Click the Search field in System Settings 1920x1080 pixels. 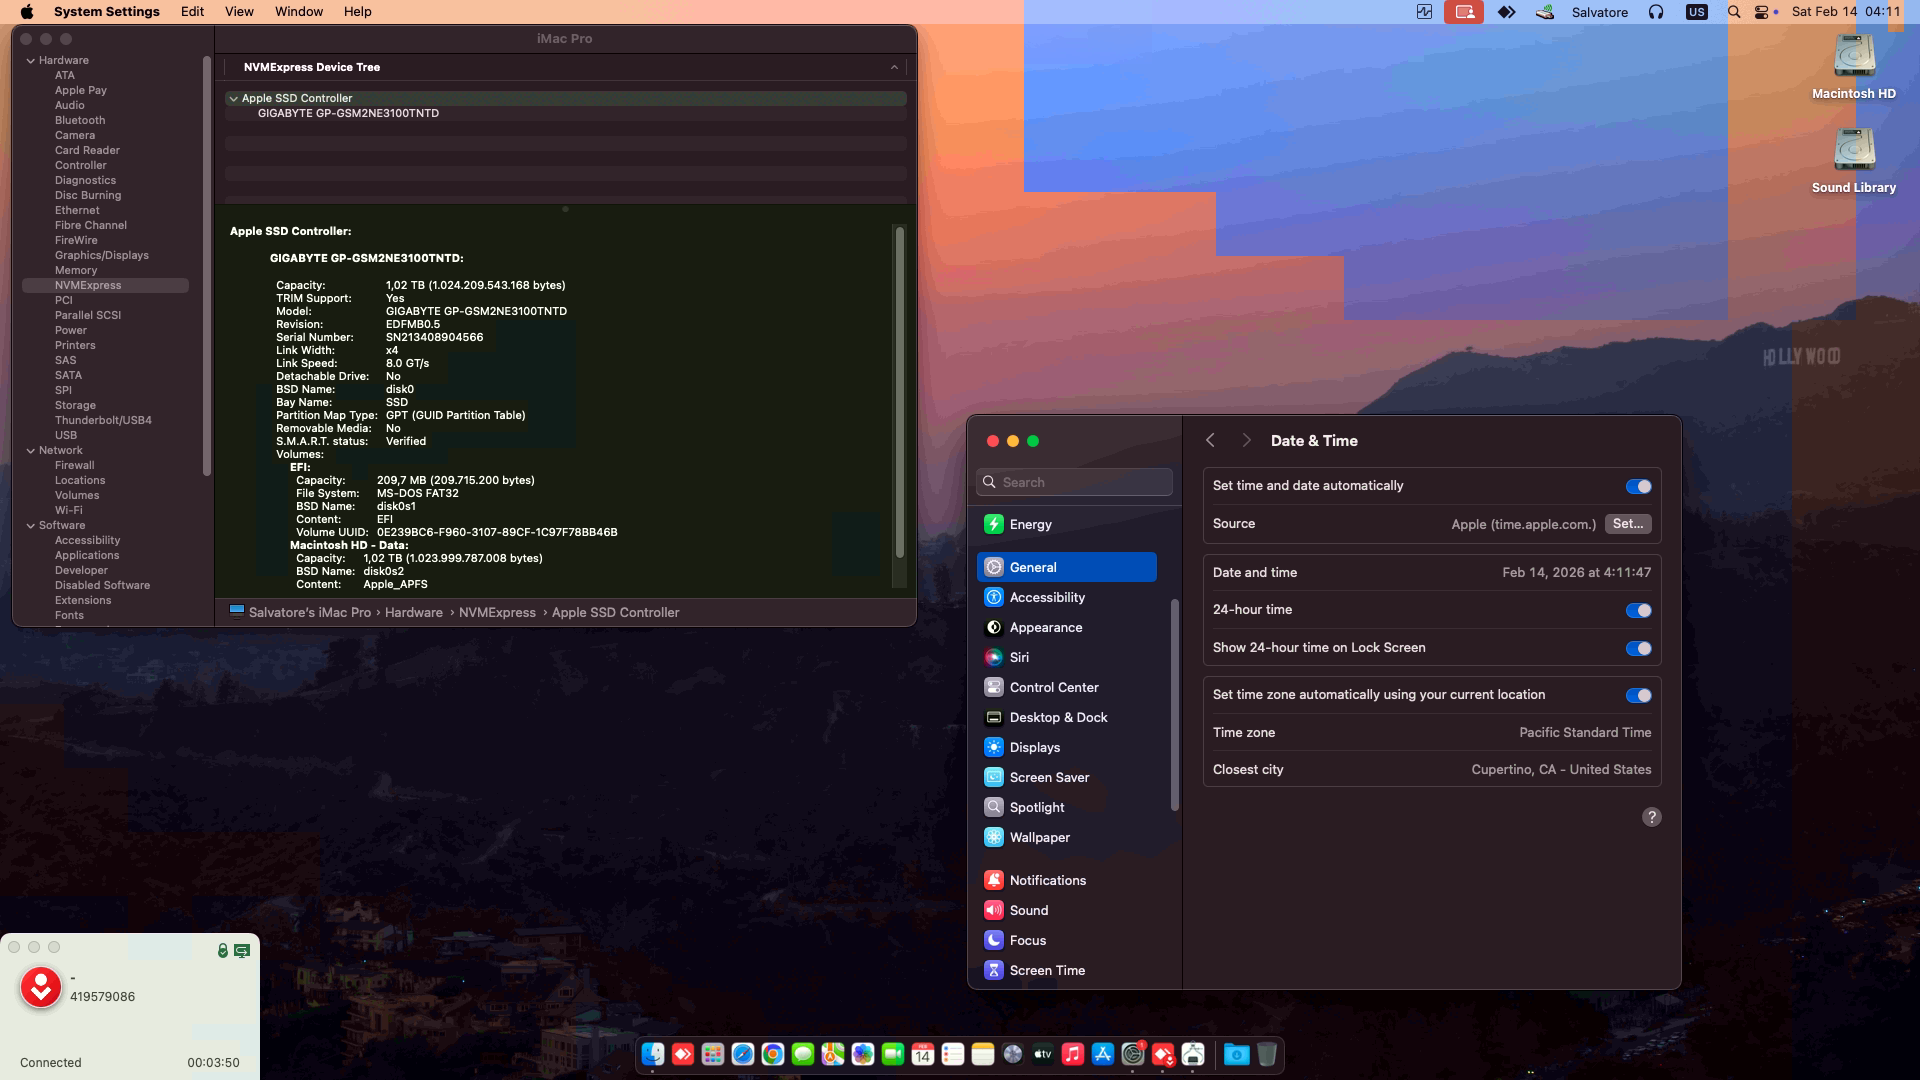pyautogui.click(x=1075, y=482)
